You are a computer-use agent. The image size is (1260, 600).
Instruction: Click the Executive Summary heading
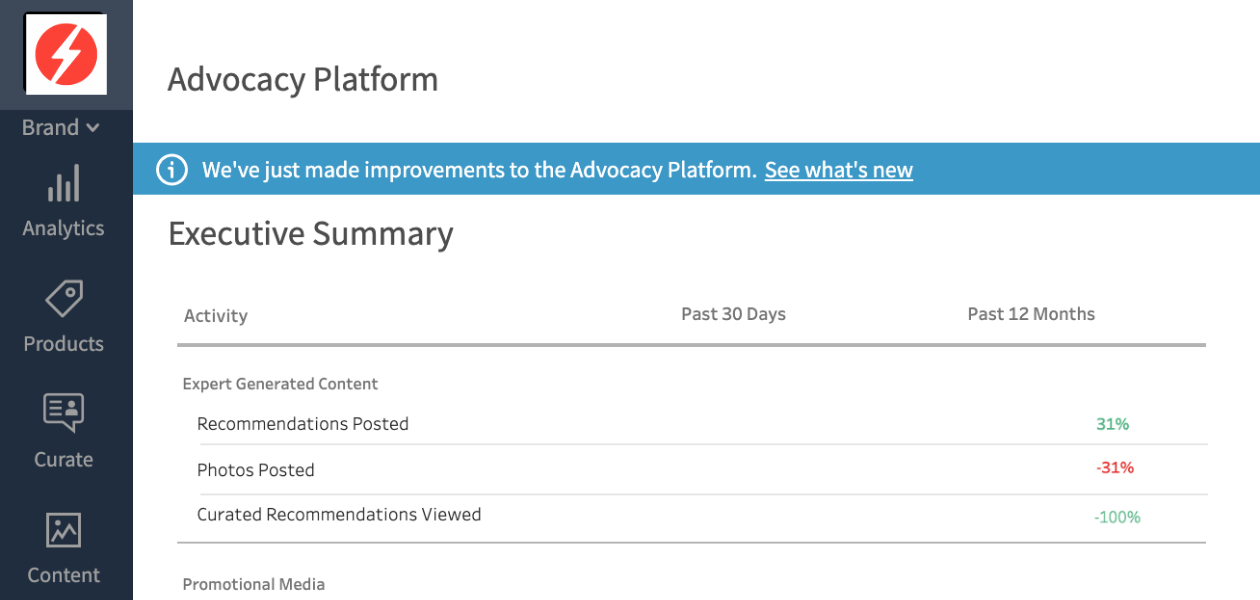(x=311, y=233)
